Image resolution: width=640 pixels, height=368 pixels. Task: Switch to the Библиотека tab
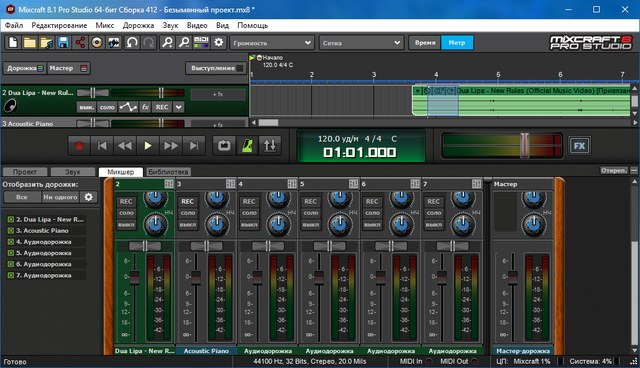(x=168, y=172)
